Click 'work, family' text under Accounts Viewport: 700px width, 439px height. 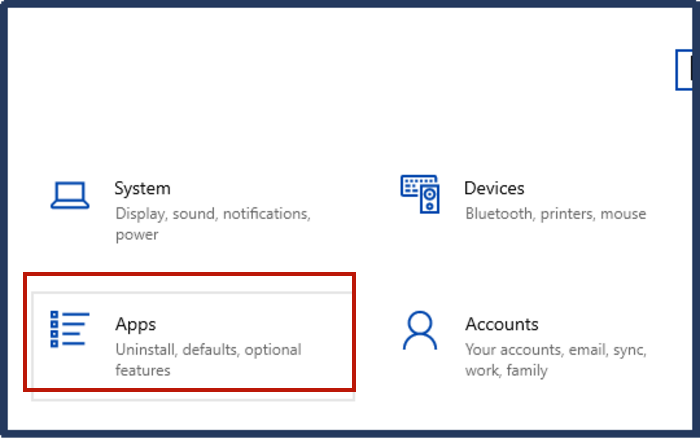506,371
